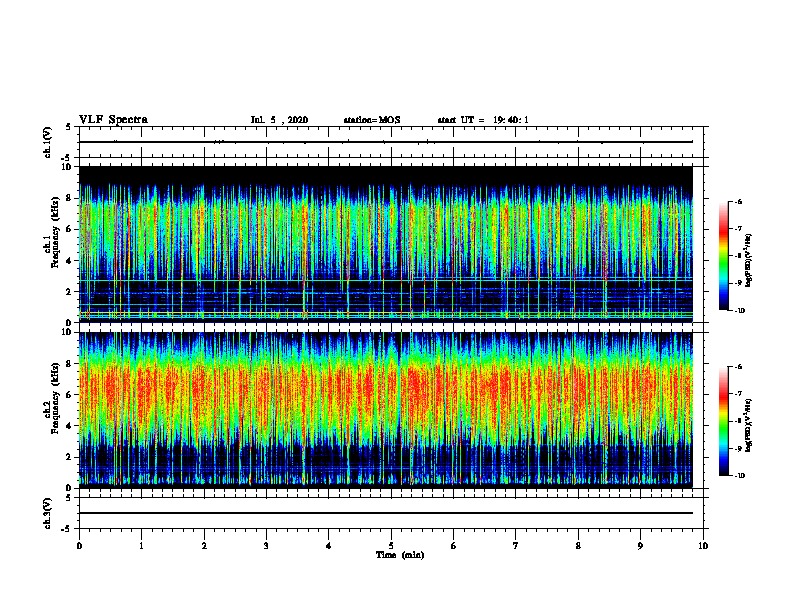Click the ch.3 voltage waveform trace

coord(386,513)
